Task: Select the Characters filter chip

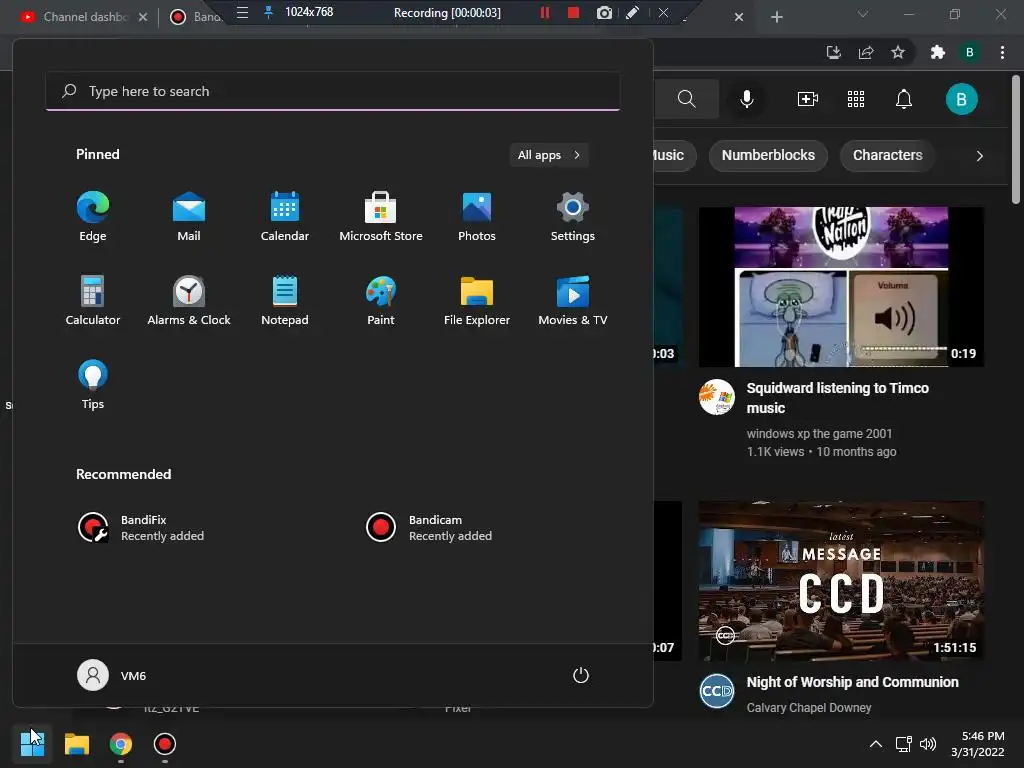Action: coord(888,155)
